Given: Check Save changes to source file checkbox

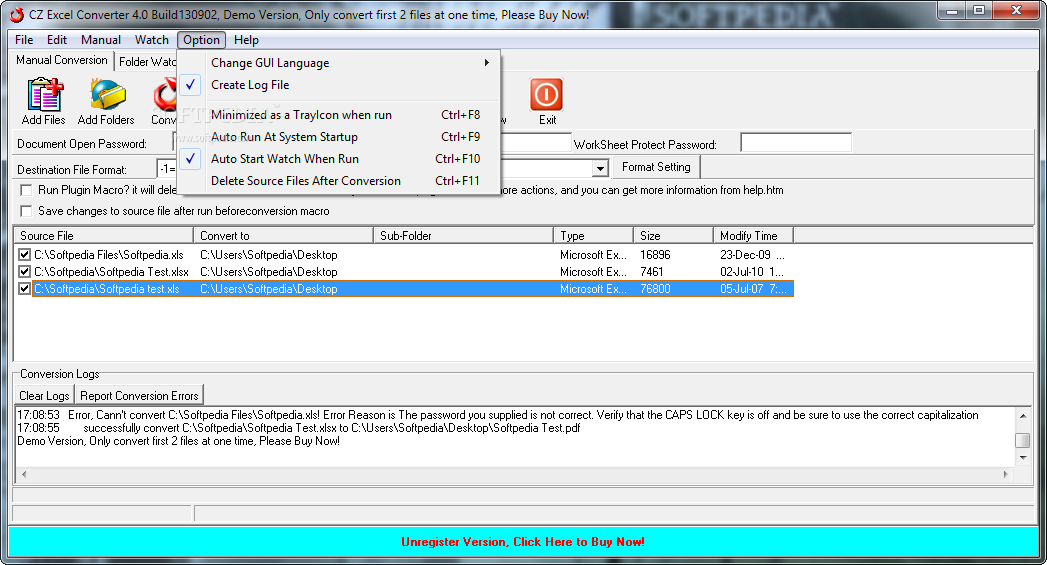Looking at the screenshot, I should coord(26,211).
